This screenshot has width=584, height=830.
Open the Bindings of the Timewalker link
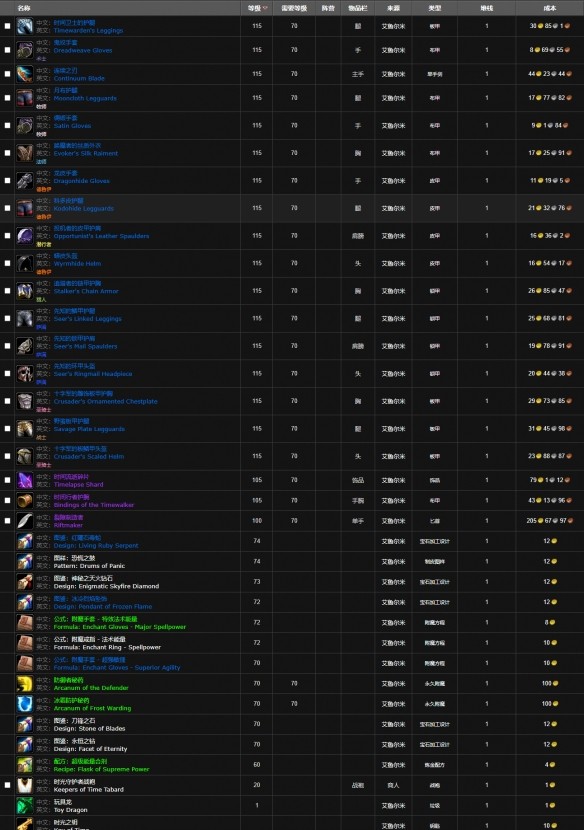[x=94, y=505]
